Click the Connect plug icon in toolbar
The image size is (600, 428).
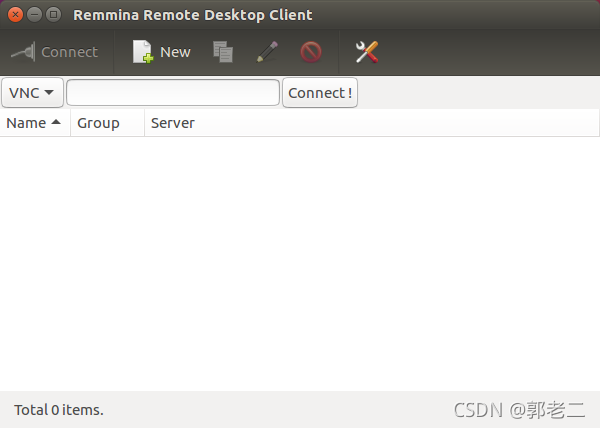(23, 52)
